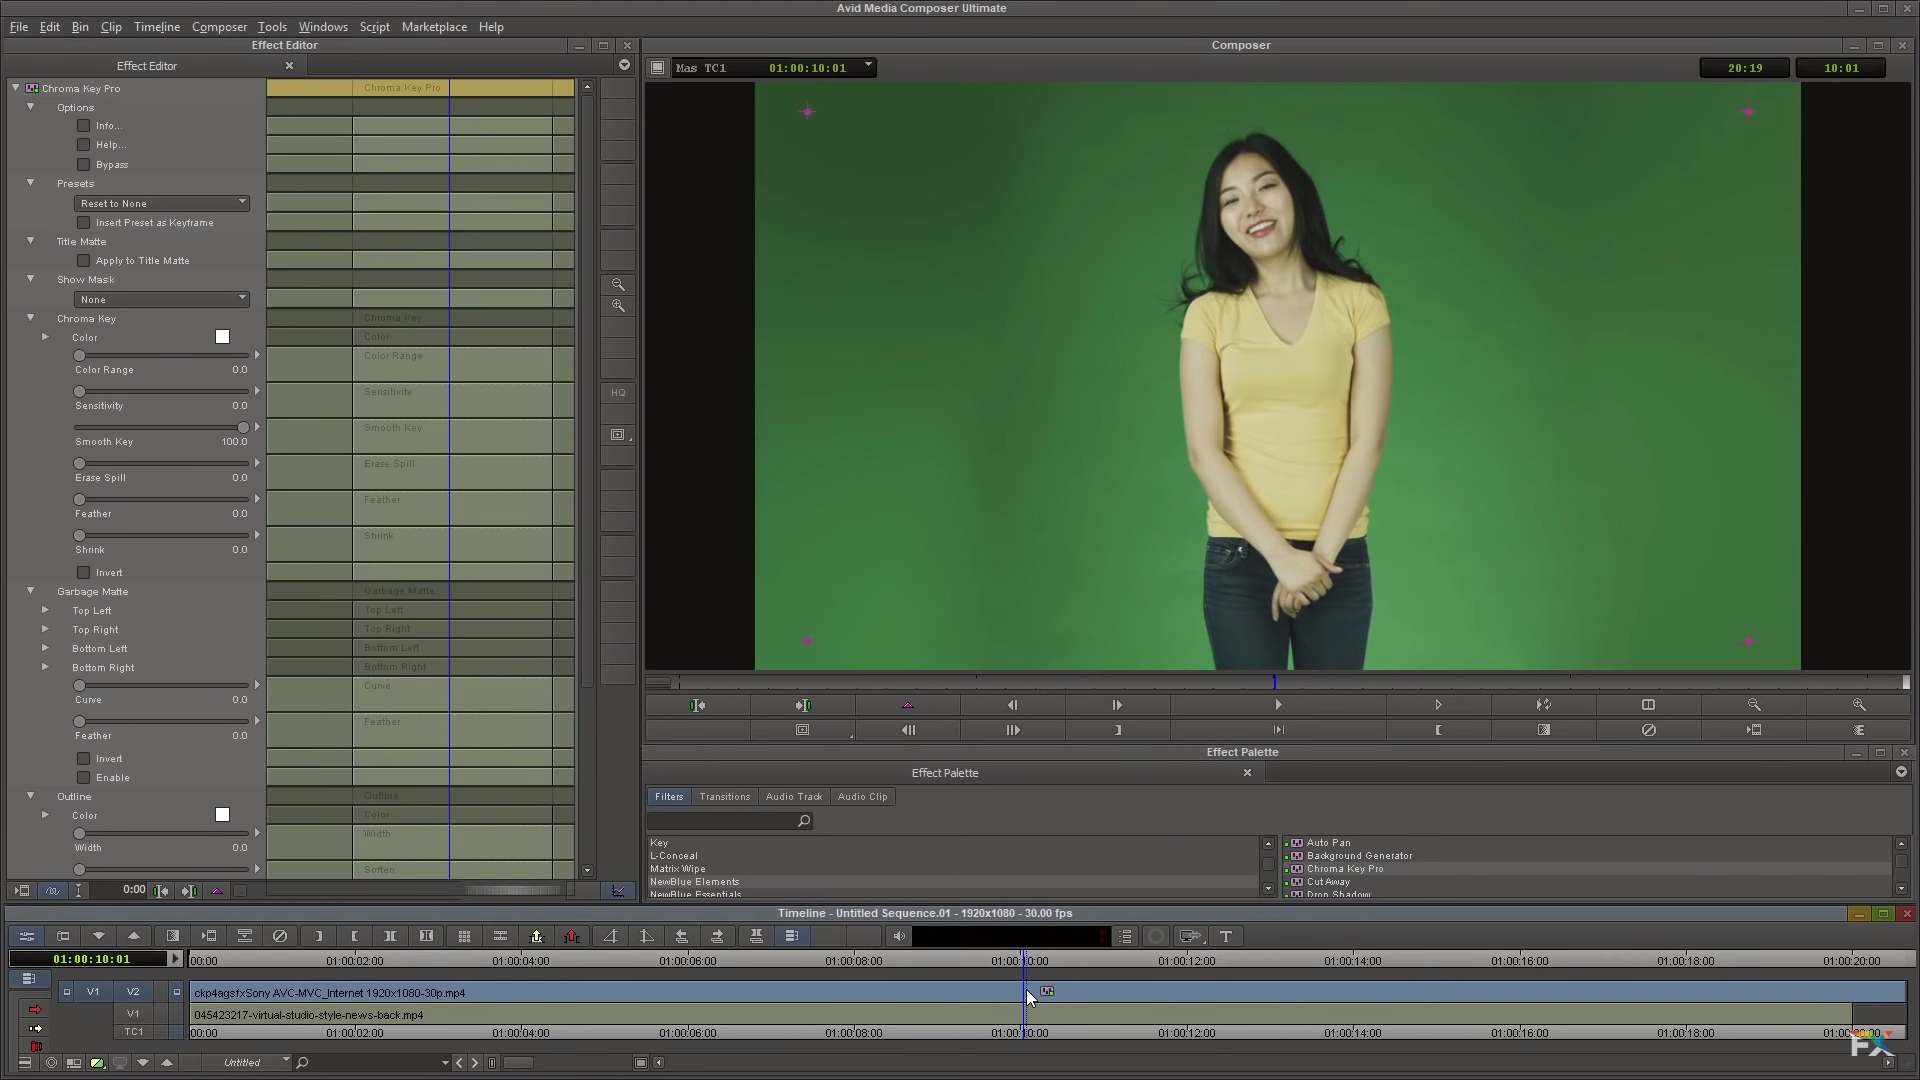This screenshot has height=1080, width=1920.
Task: Open the Presets Reset to None dropdown
Action: [158, 202]
